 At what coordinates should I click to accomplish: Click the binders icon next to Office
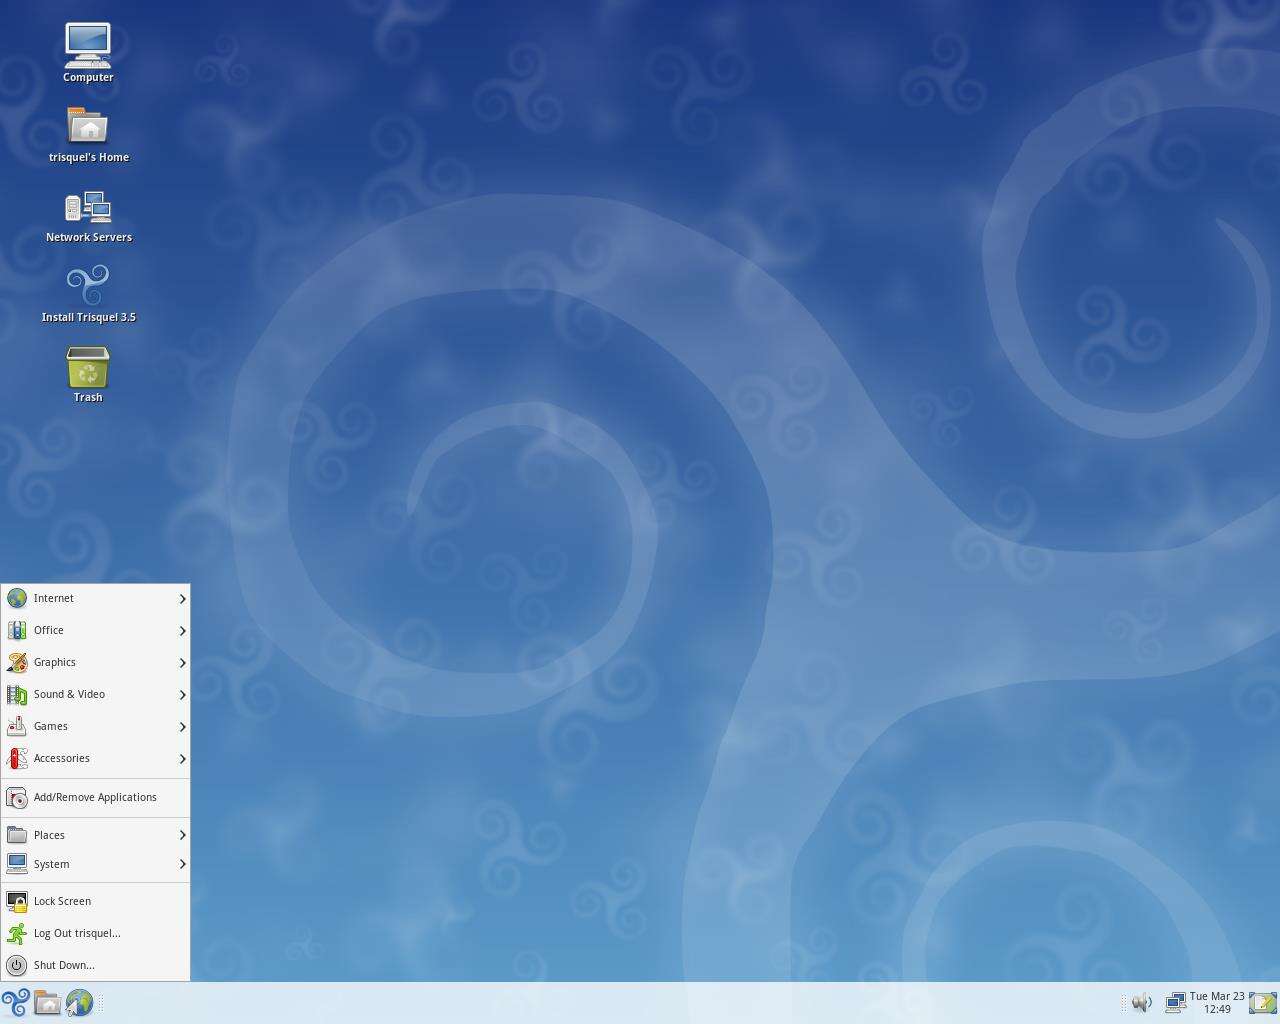(x=17, y=630)
